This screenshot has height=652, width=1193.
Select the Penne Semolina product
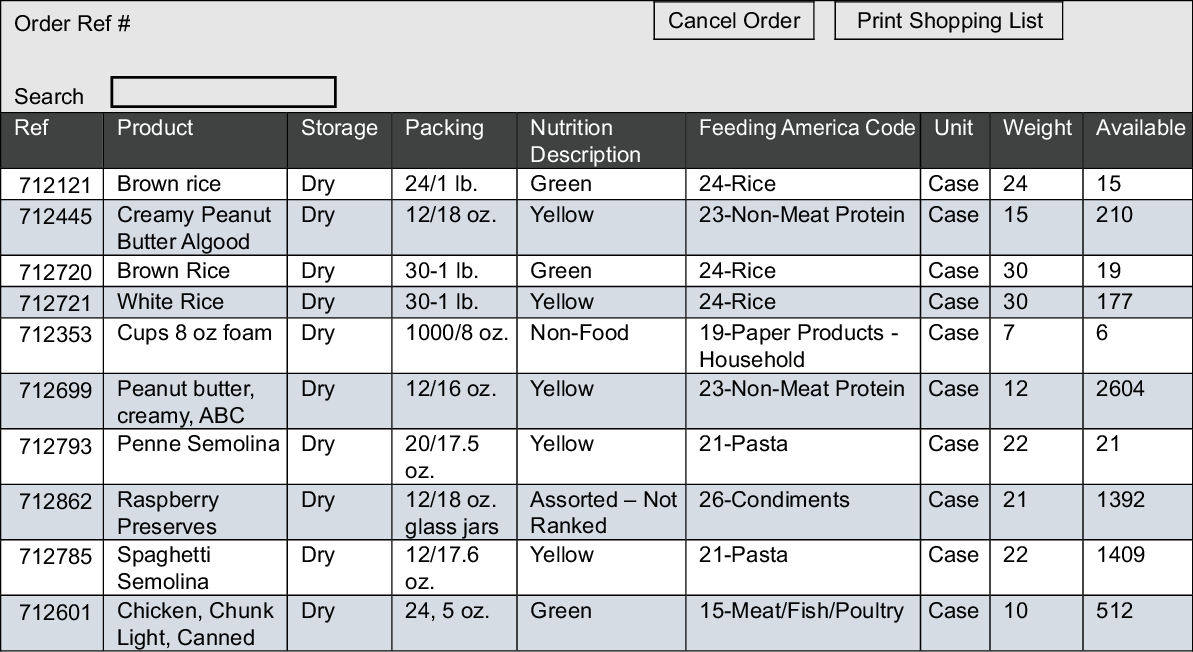tap(198, 444)
